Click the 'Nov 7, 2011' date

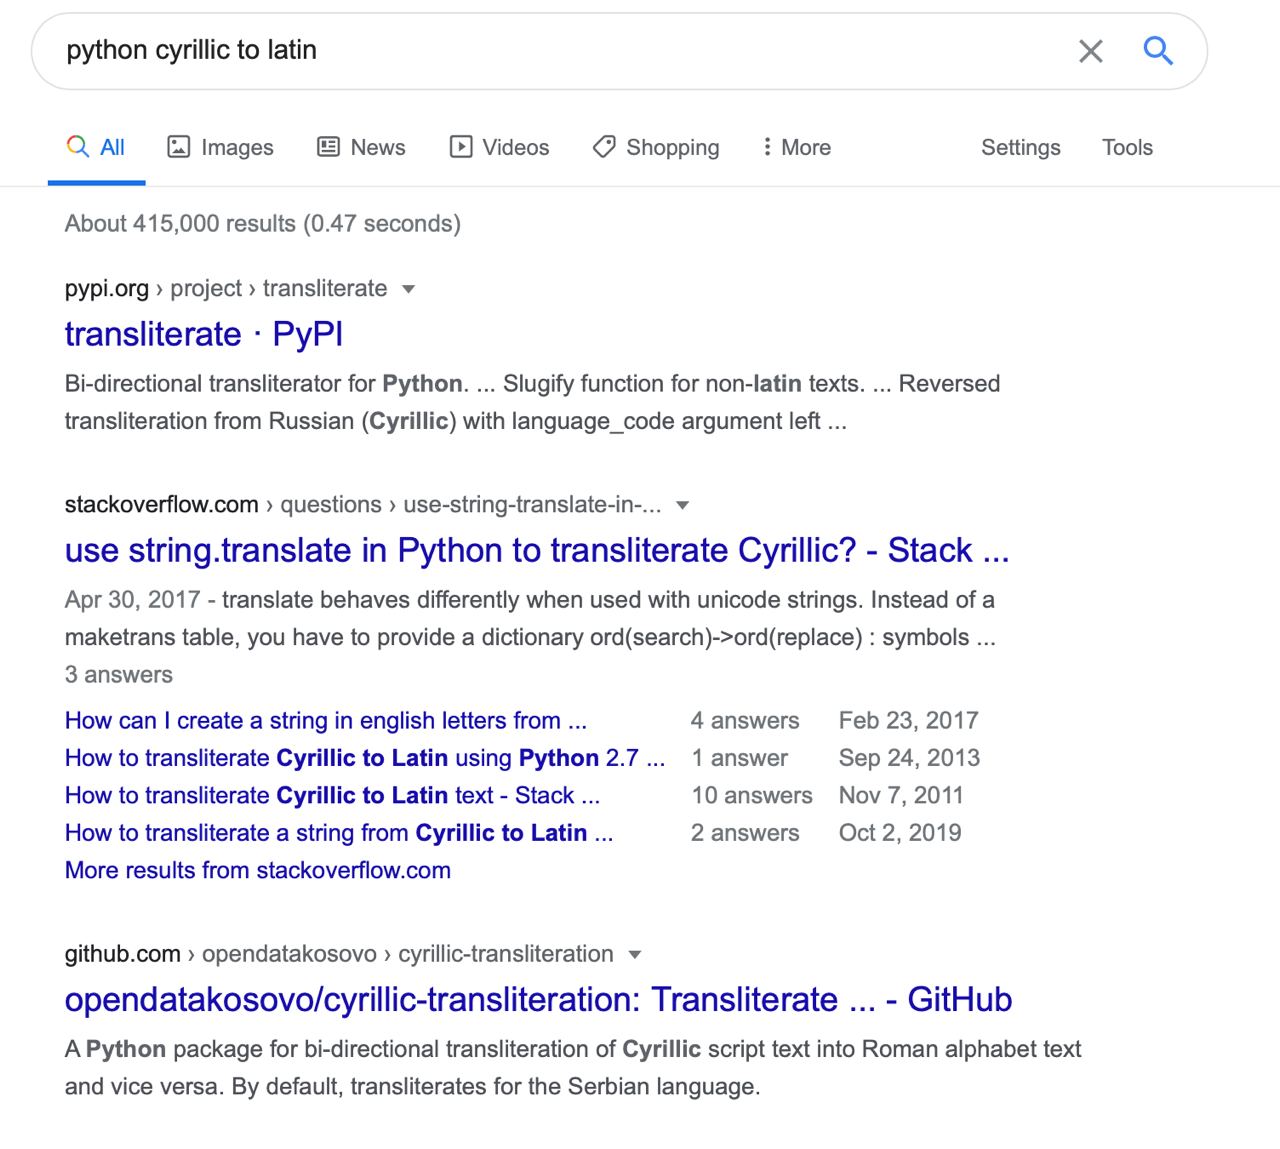[x=901, y=796]
